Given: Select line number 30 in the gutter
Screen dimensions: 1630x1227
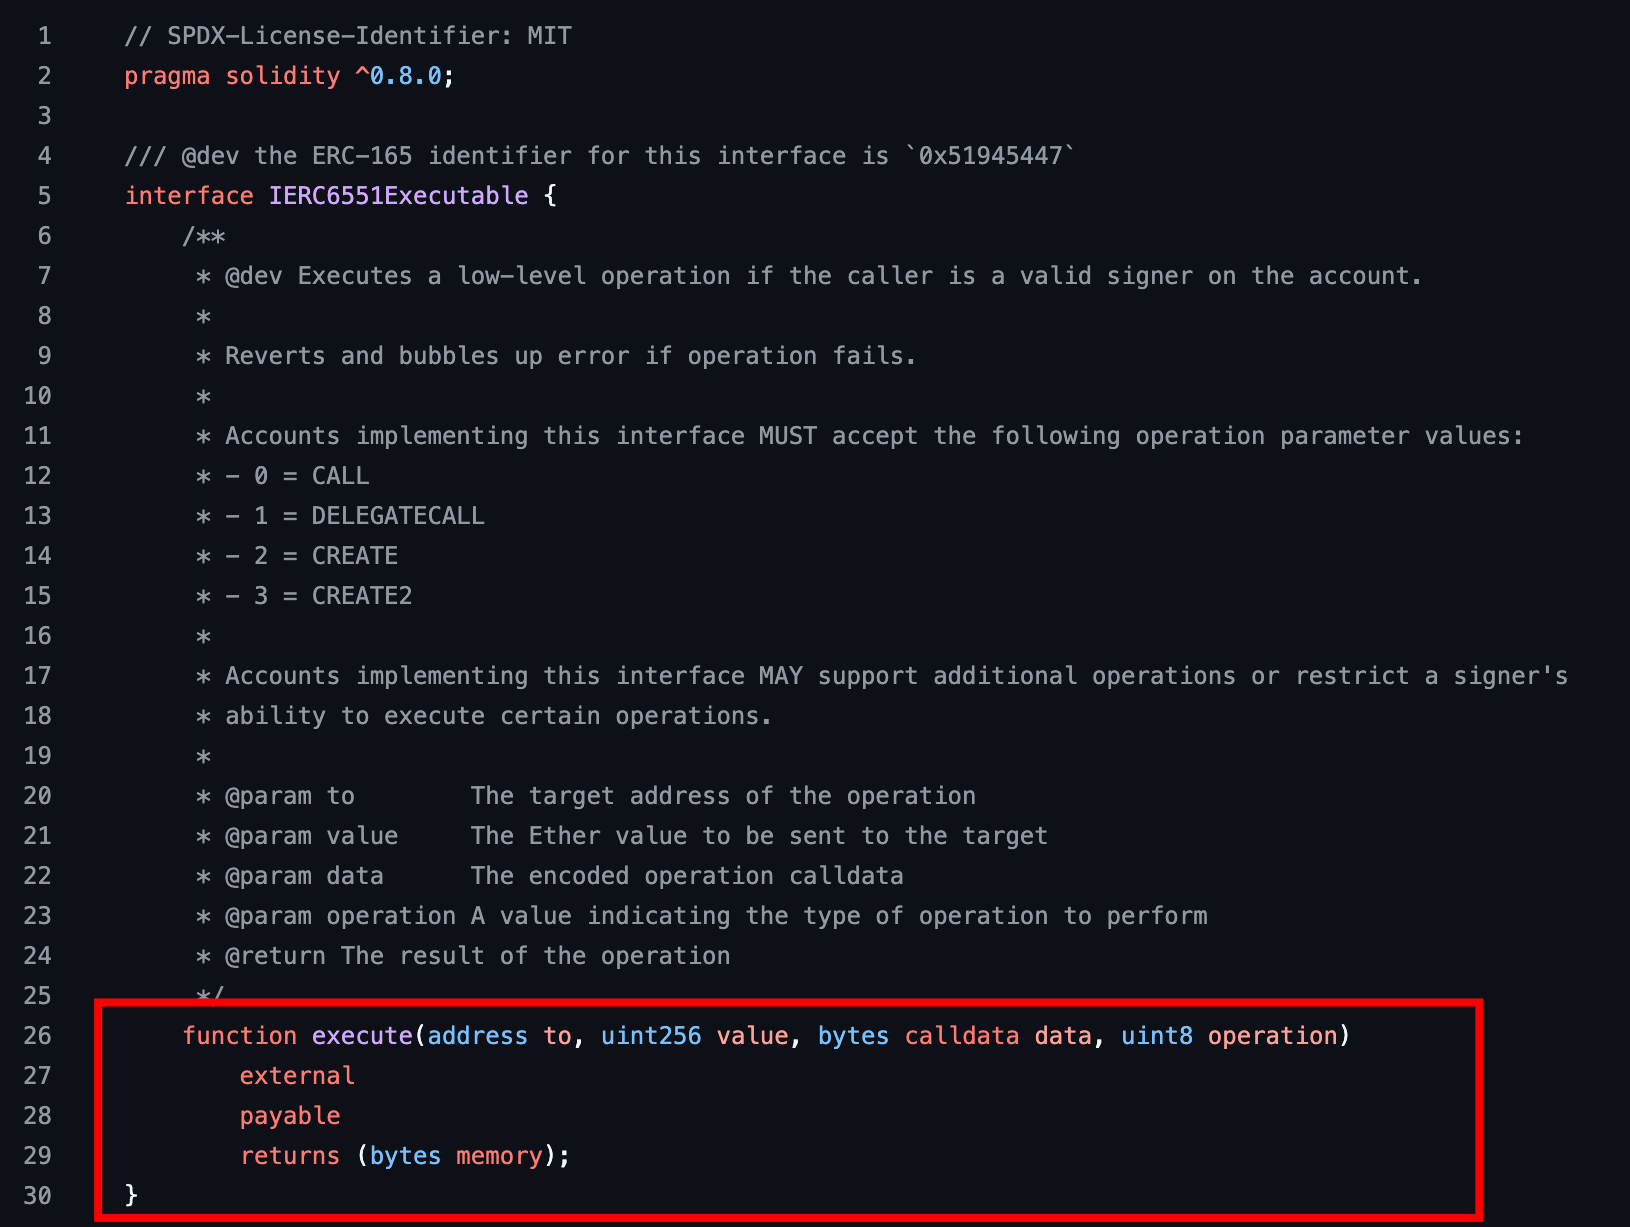Looking at the screenshot, I should 38,1196.
